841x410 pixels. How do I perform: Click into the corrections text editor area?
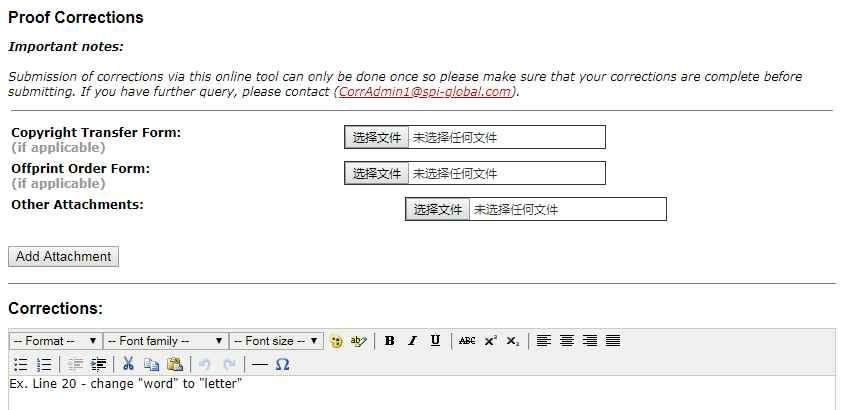tap(422, 393)
